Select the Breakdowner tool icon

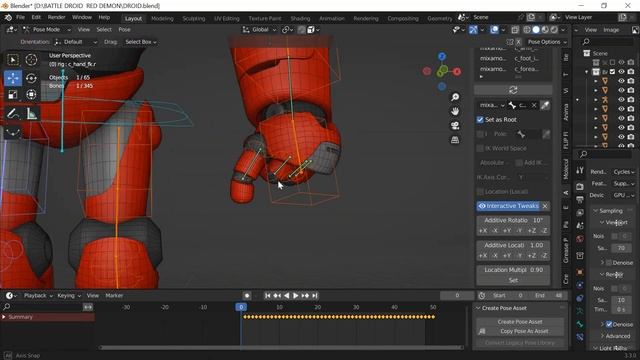pos(13,131)
